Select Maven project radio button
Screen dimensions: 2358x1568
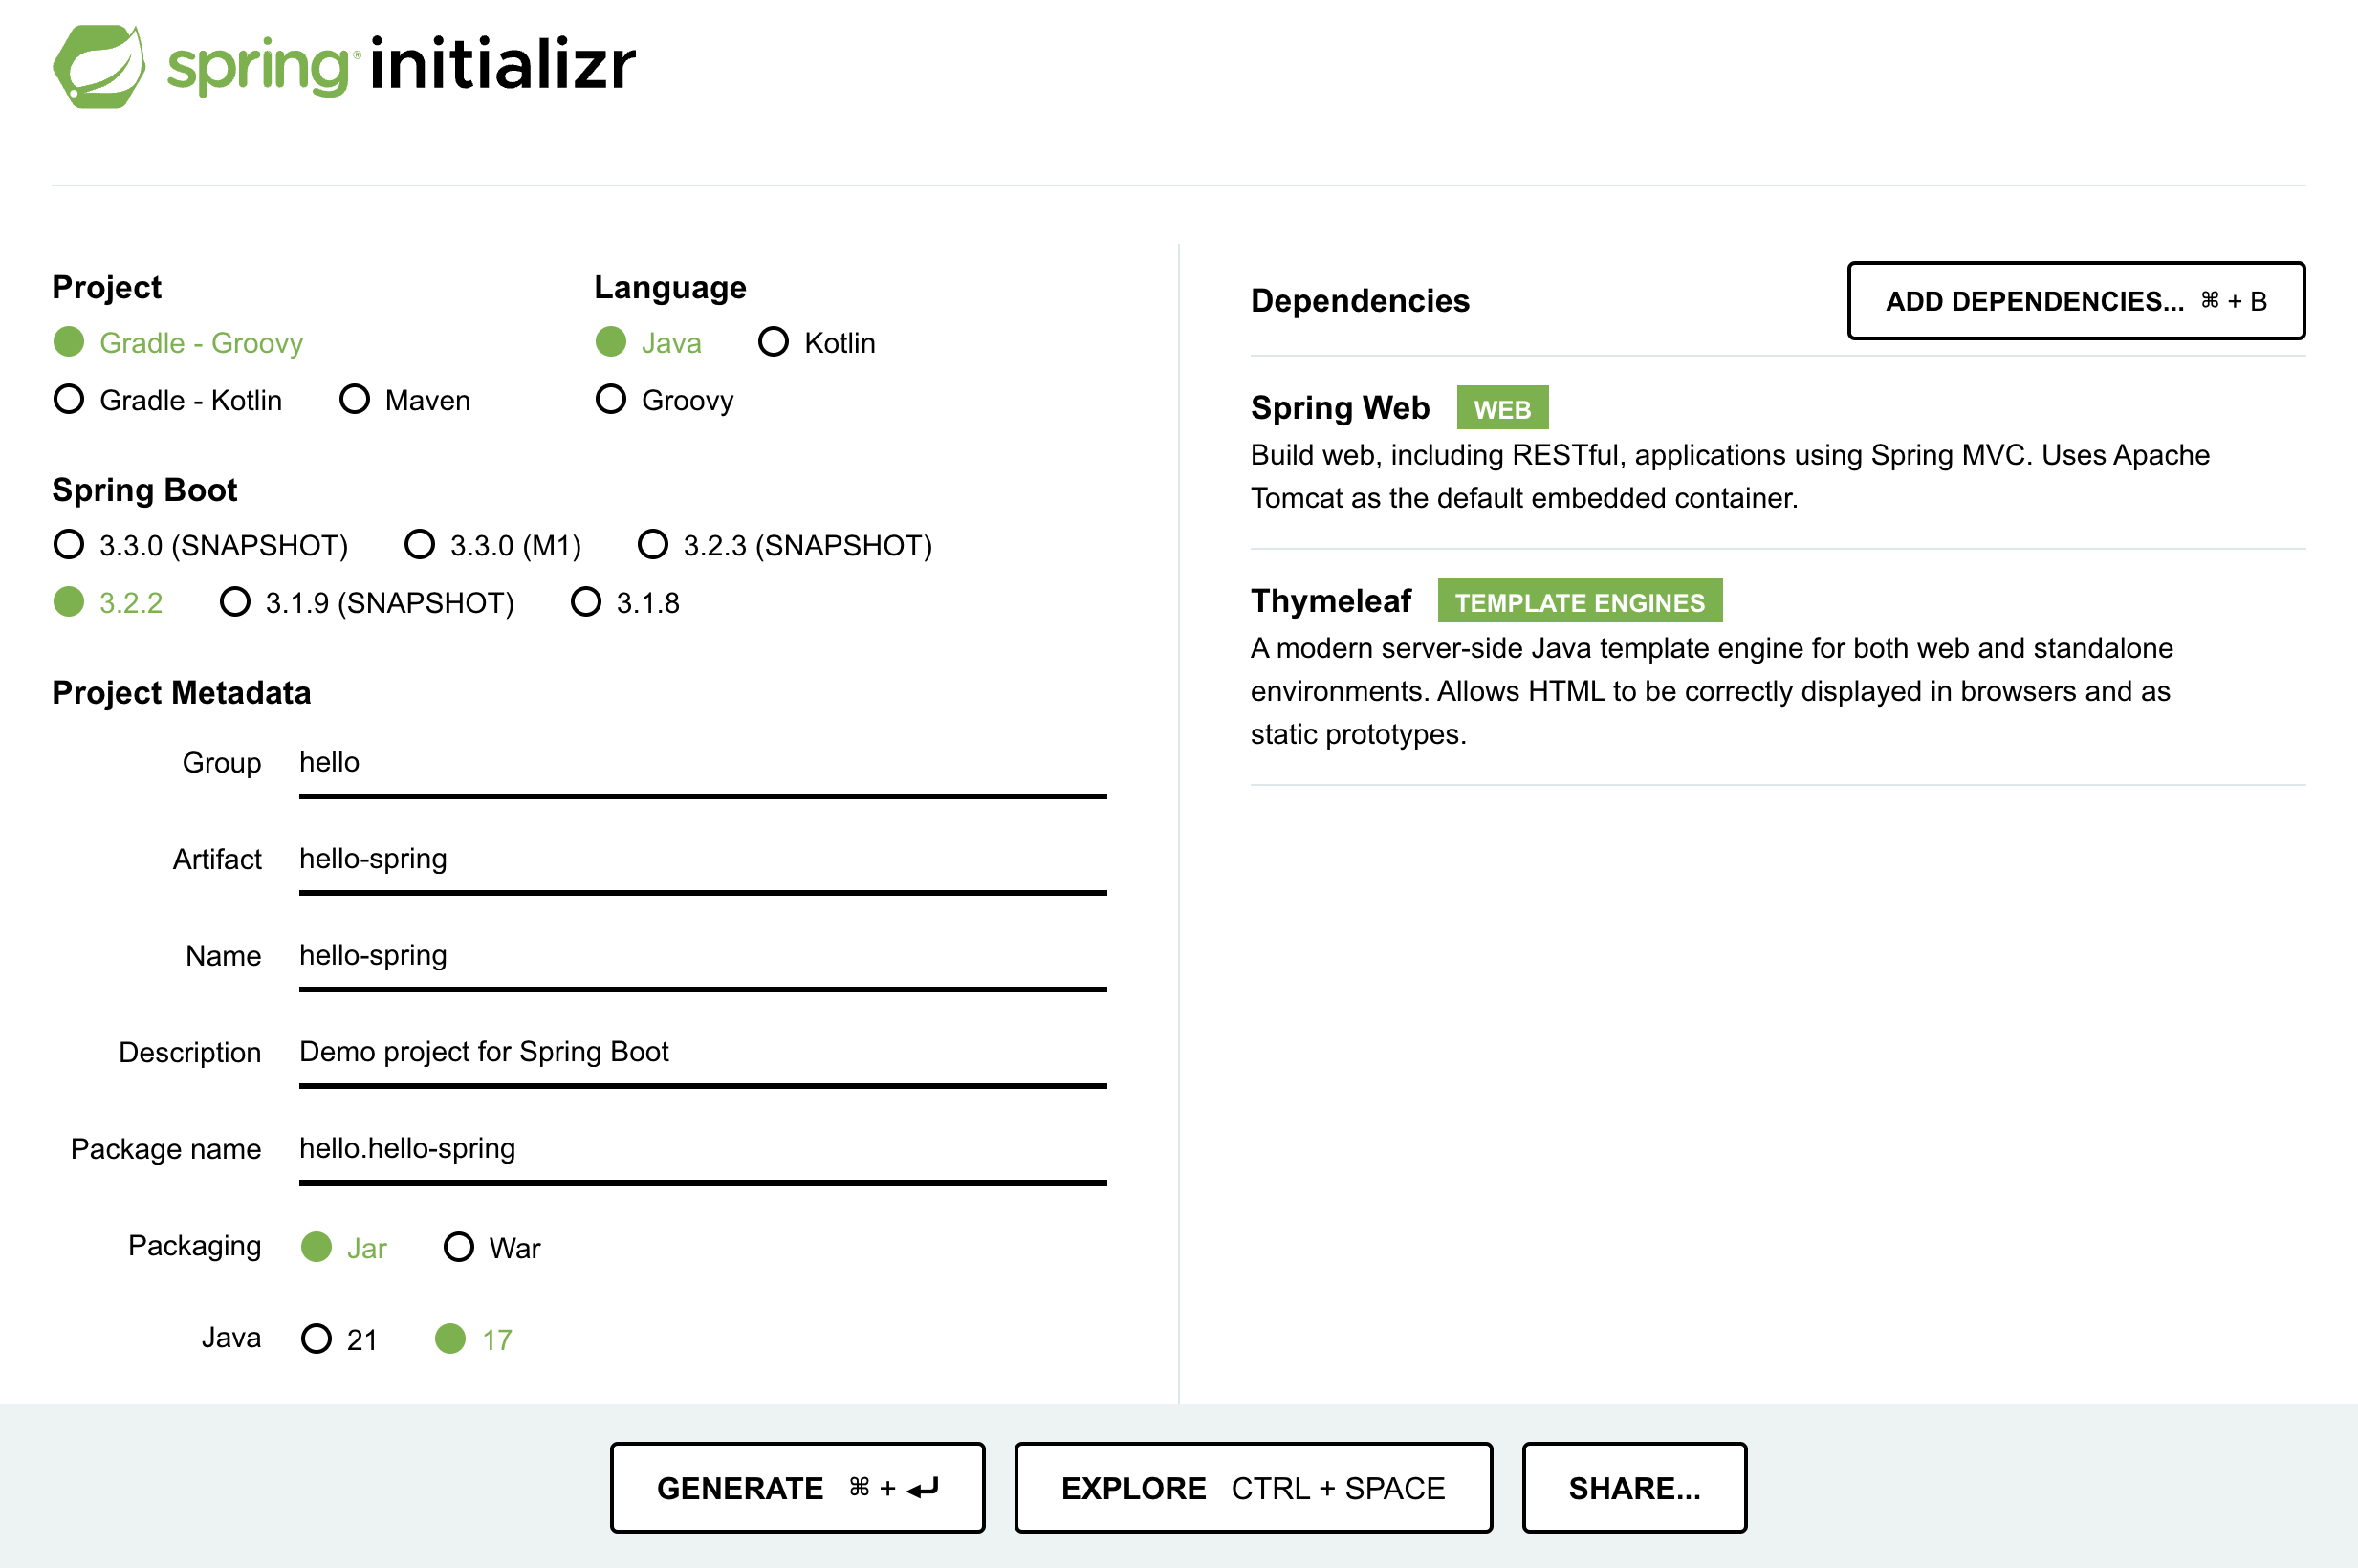coord(355,400)
